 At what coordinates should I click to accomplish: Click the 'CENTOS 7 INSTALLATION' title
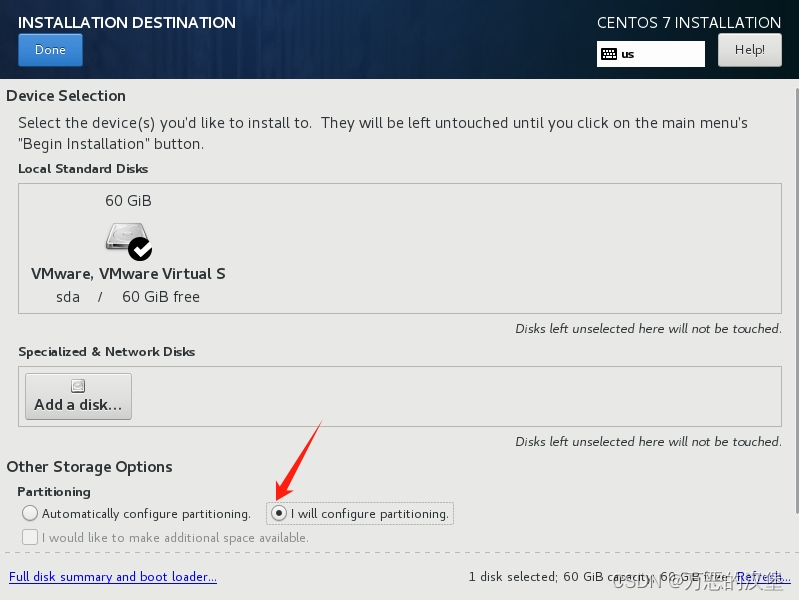click(x=689, y=22)
